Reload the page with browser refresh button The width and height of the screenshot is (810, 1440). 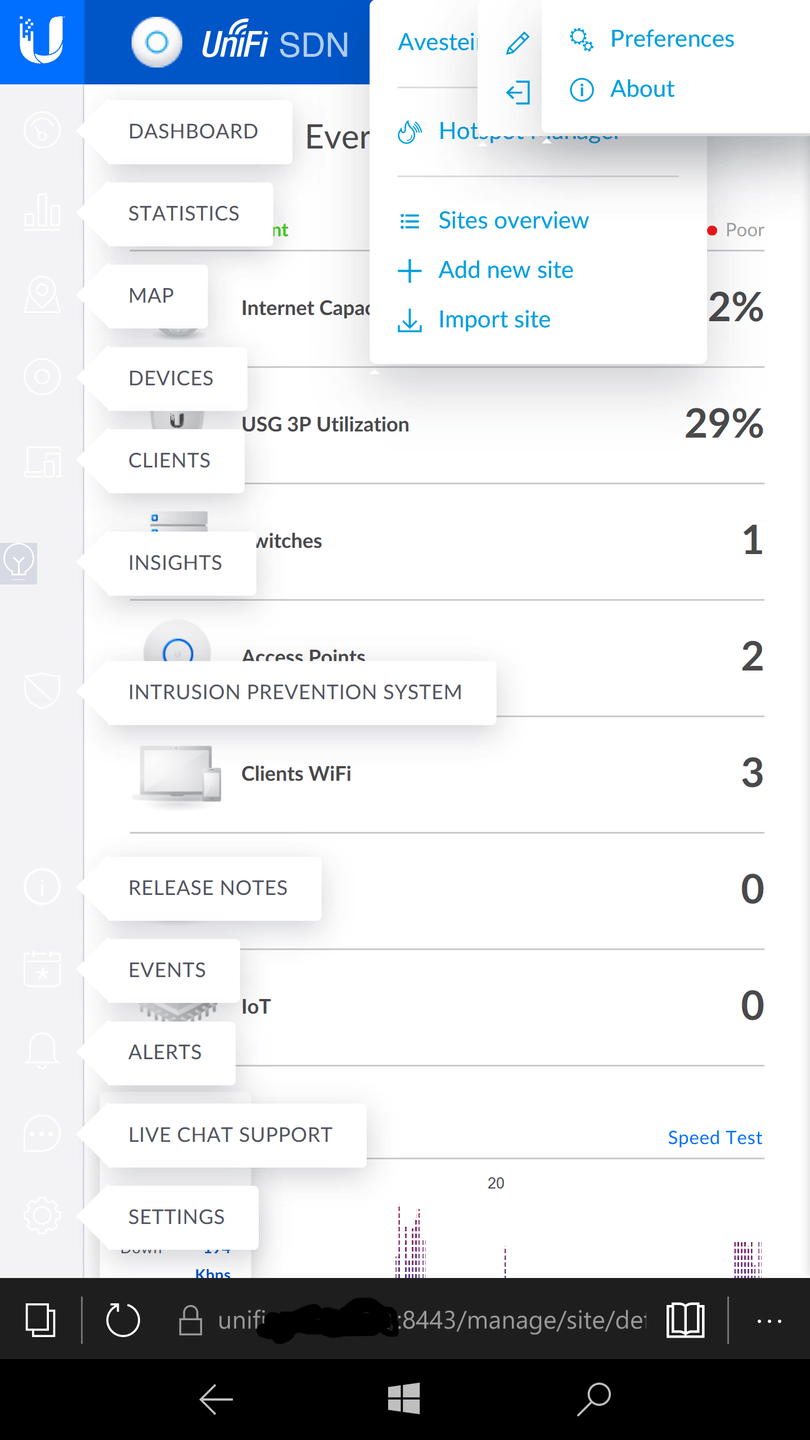click(x=123, y=1321)
